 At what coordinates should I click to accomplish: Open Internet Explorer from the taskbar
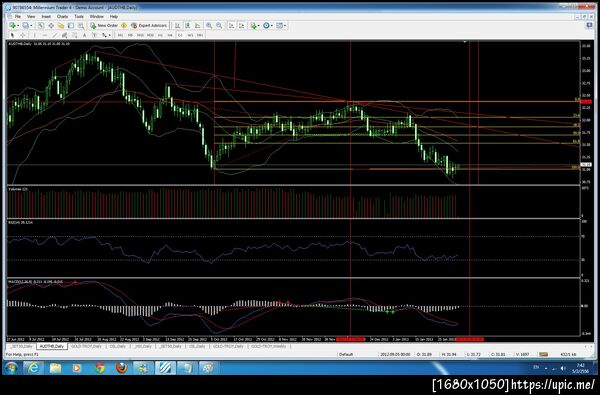(x=34, y=368)
